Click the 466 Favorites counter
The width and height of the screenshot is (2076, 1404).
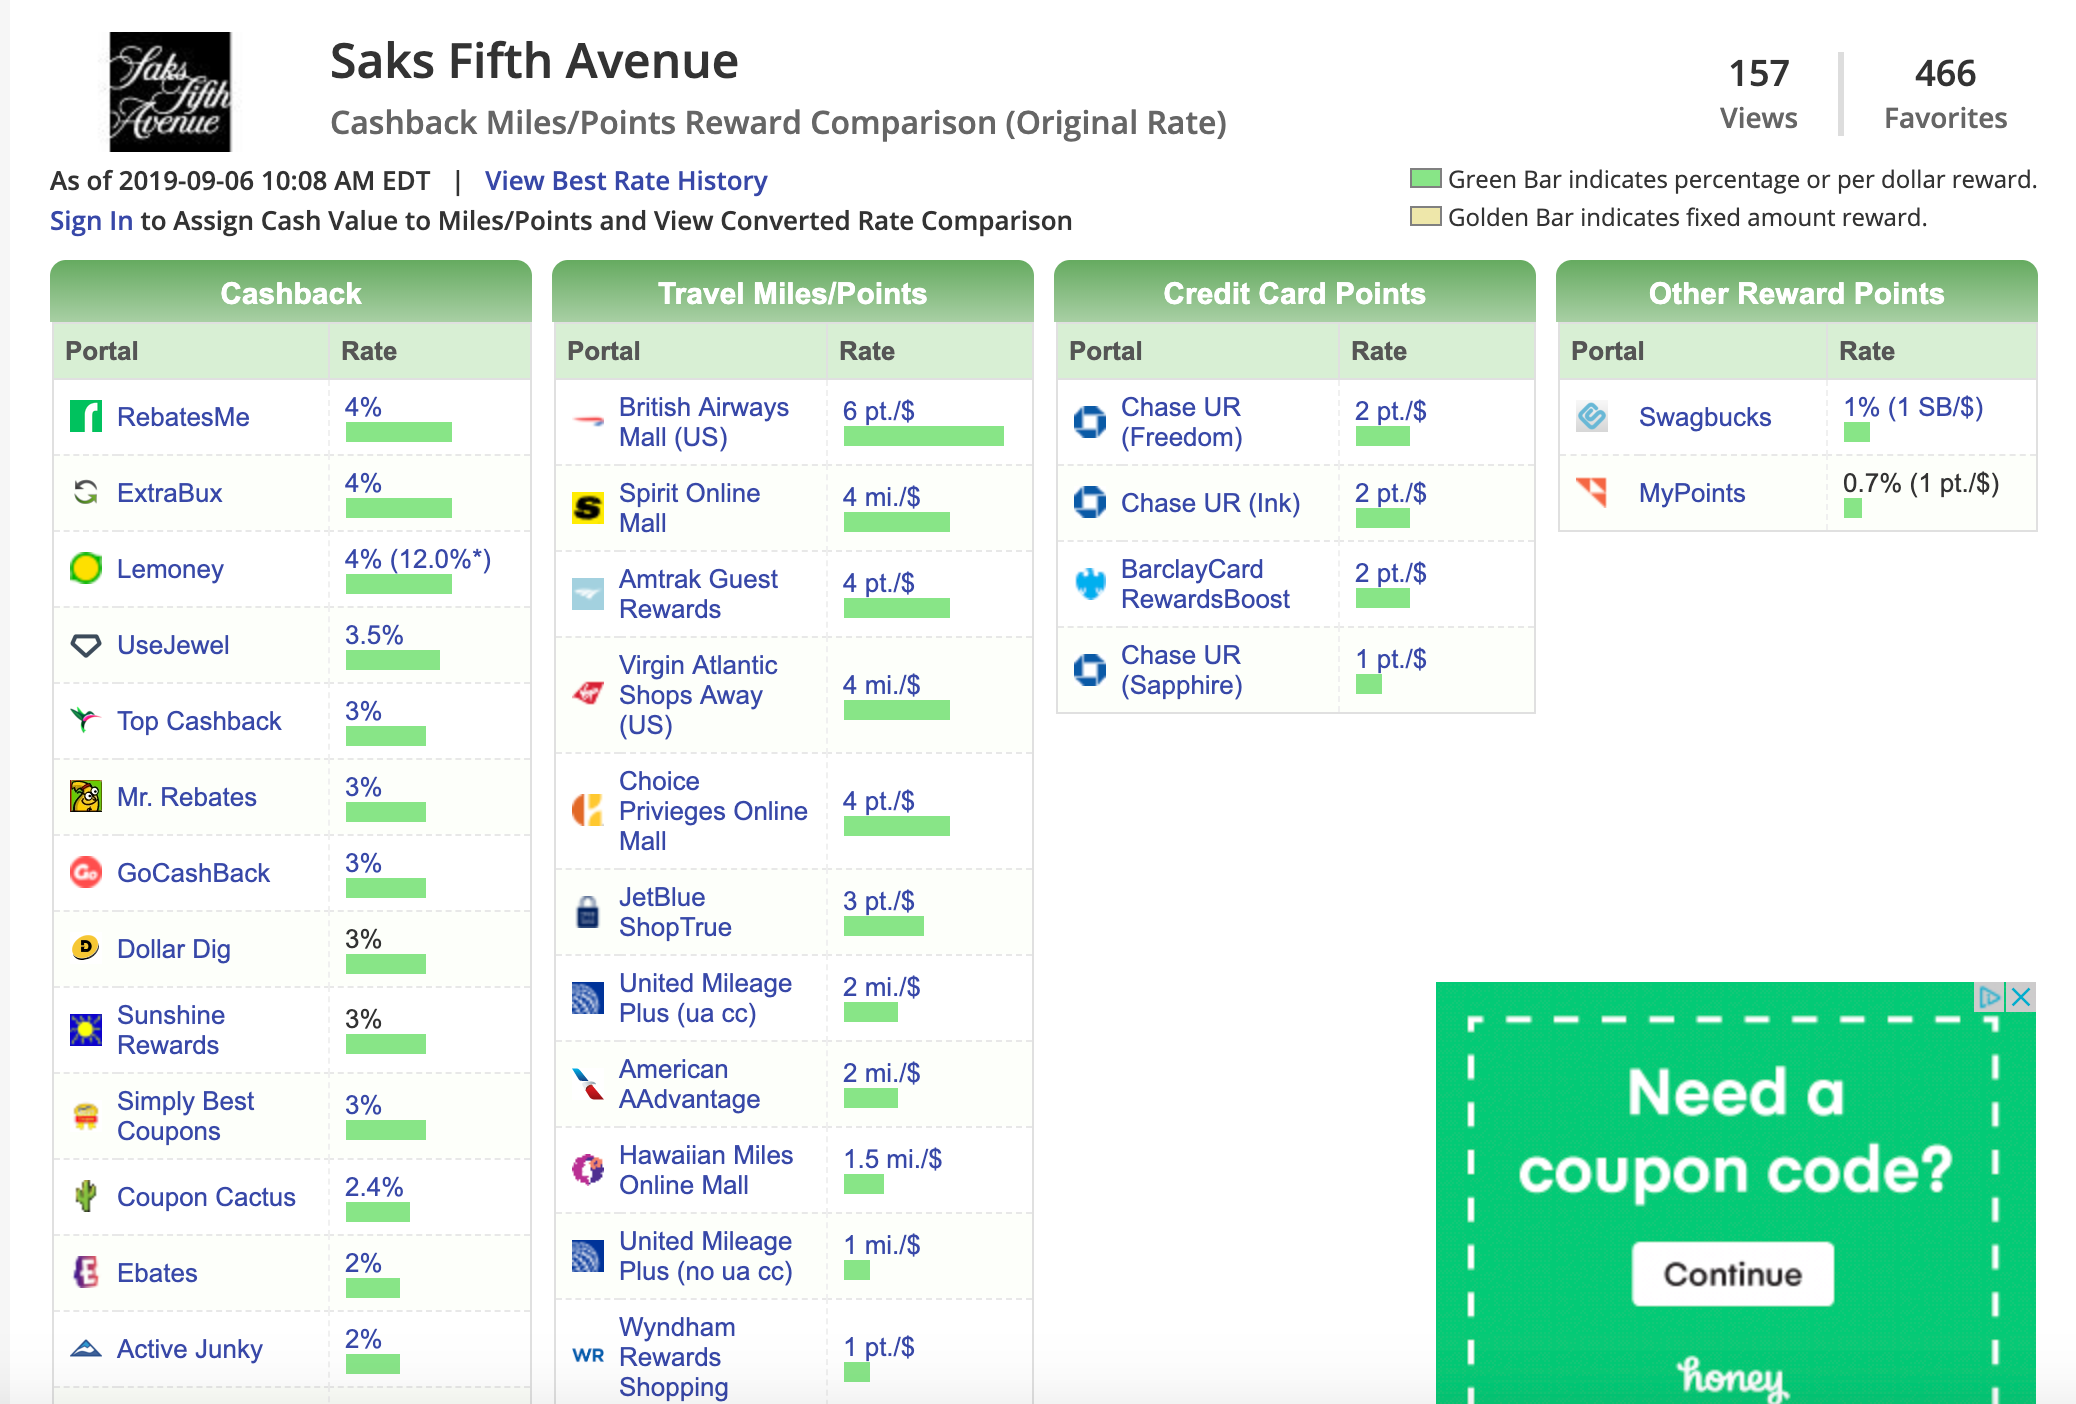[x=1945, y=93]
